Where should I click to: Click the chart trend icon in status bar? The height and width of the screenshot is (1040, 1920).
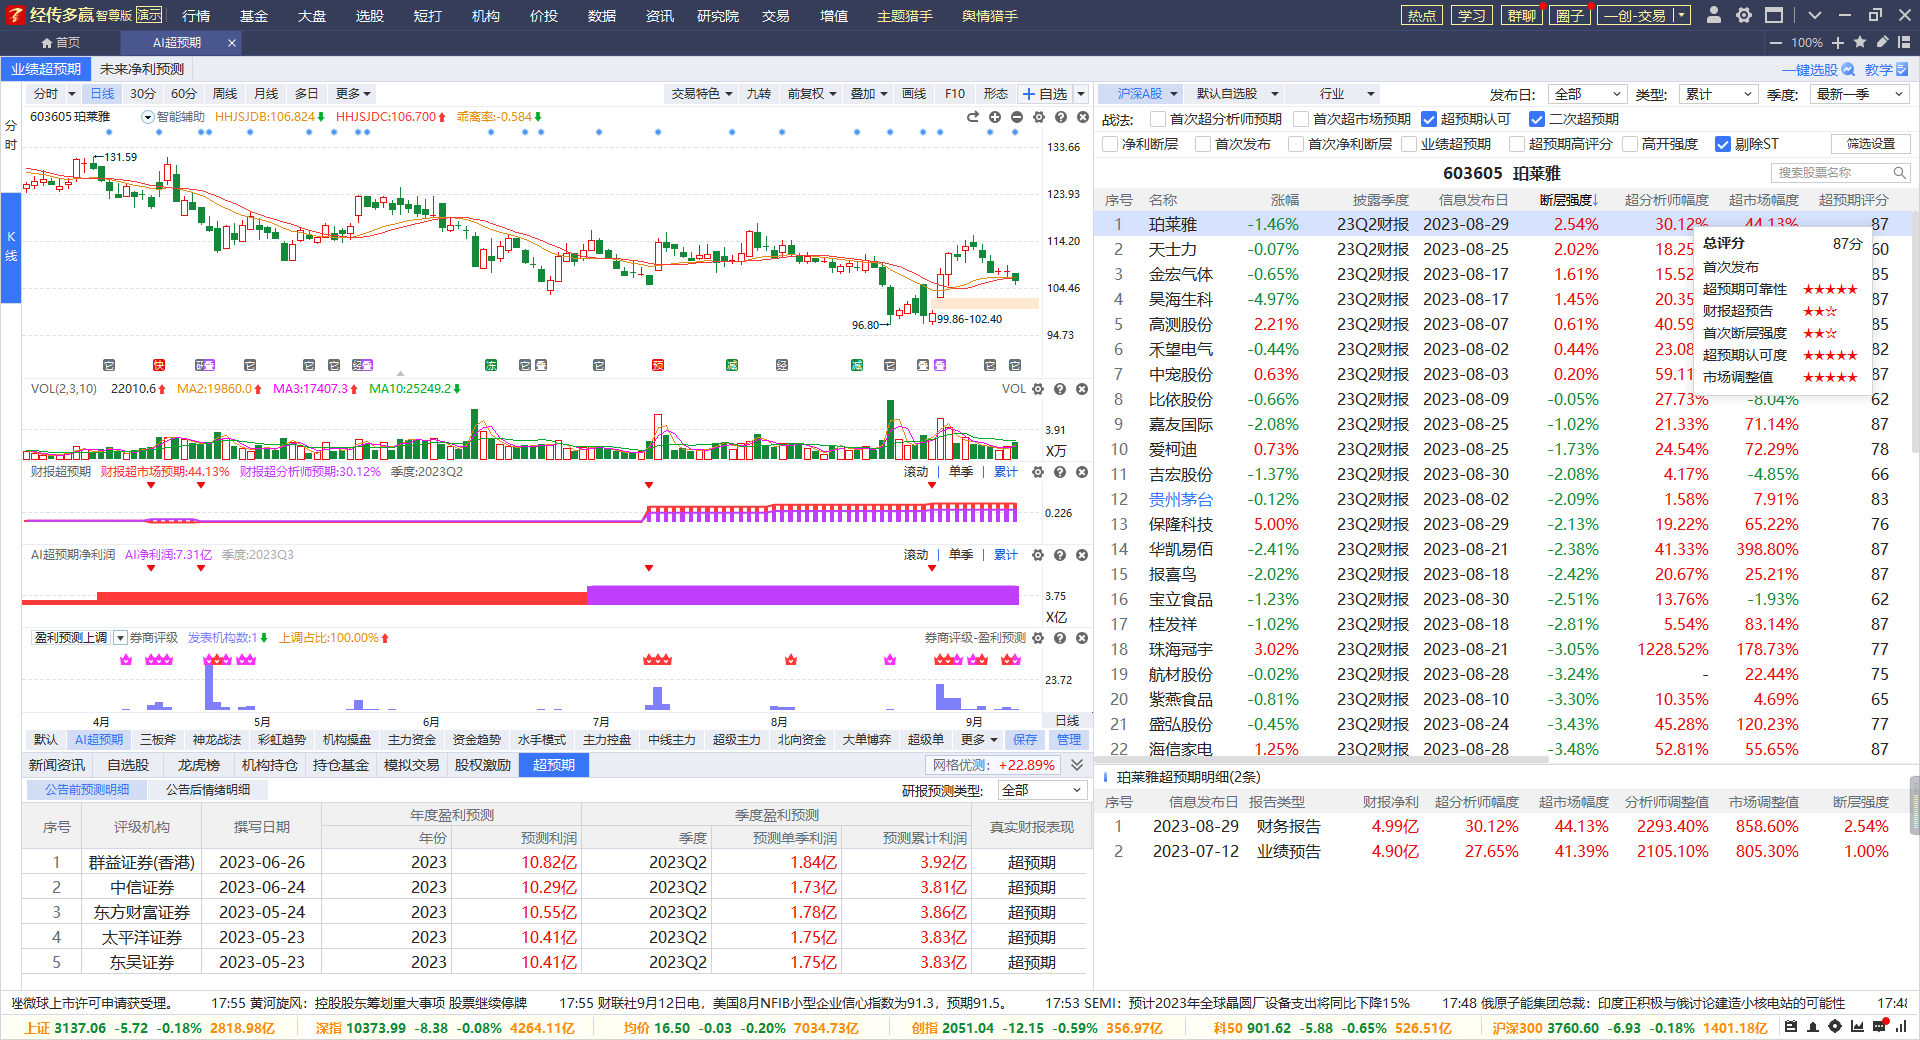click(1857, 1026)
